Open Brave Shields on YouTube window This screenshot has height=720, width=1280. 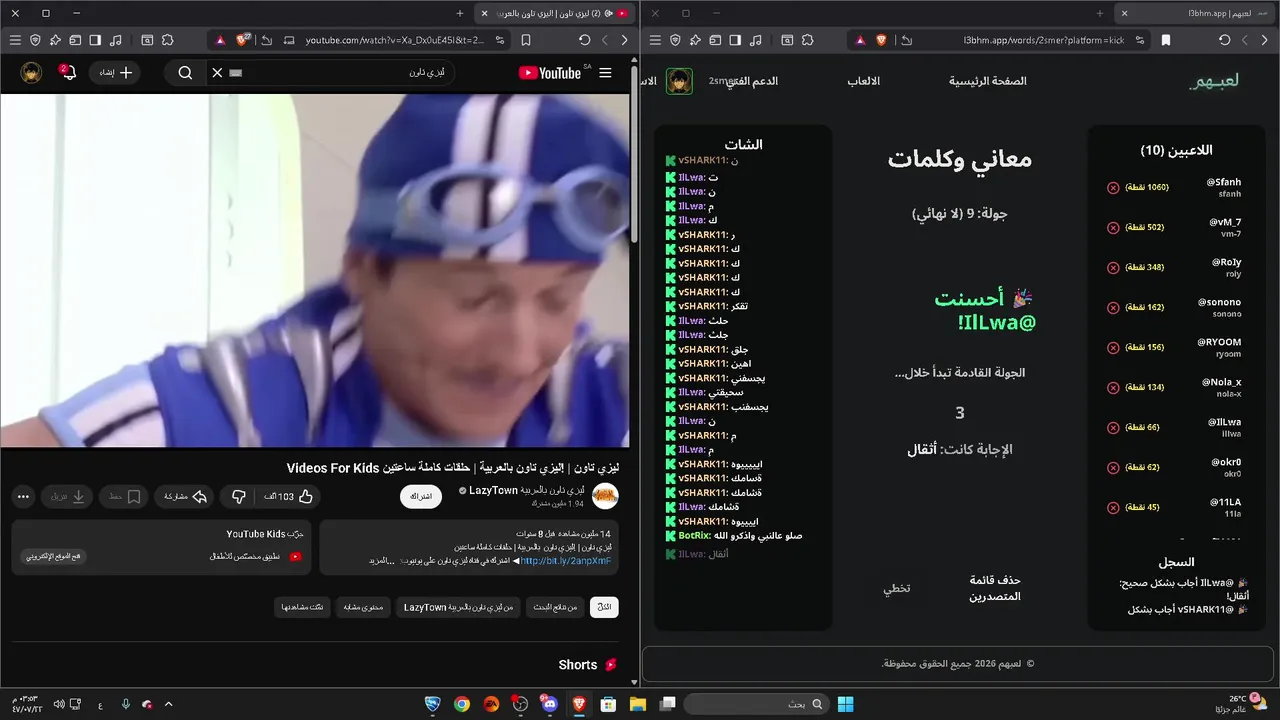pyautogui.click(x=243, y=40)
